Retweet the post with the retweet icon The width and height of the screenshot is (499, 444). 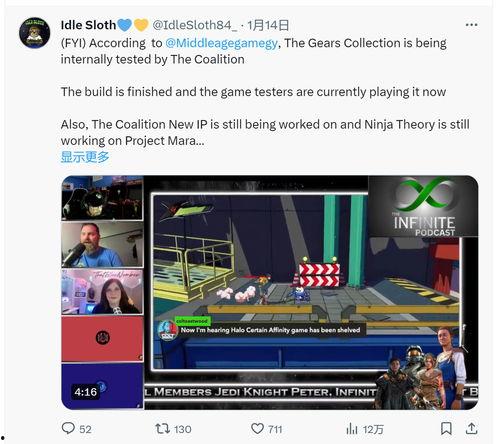[163, 428]
